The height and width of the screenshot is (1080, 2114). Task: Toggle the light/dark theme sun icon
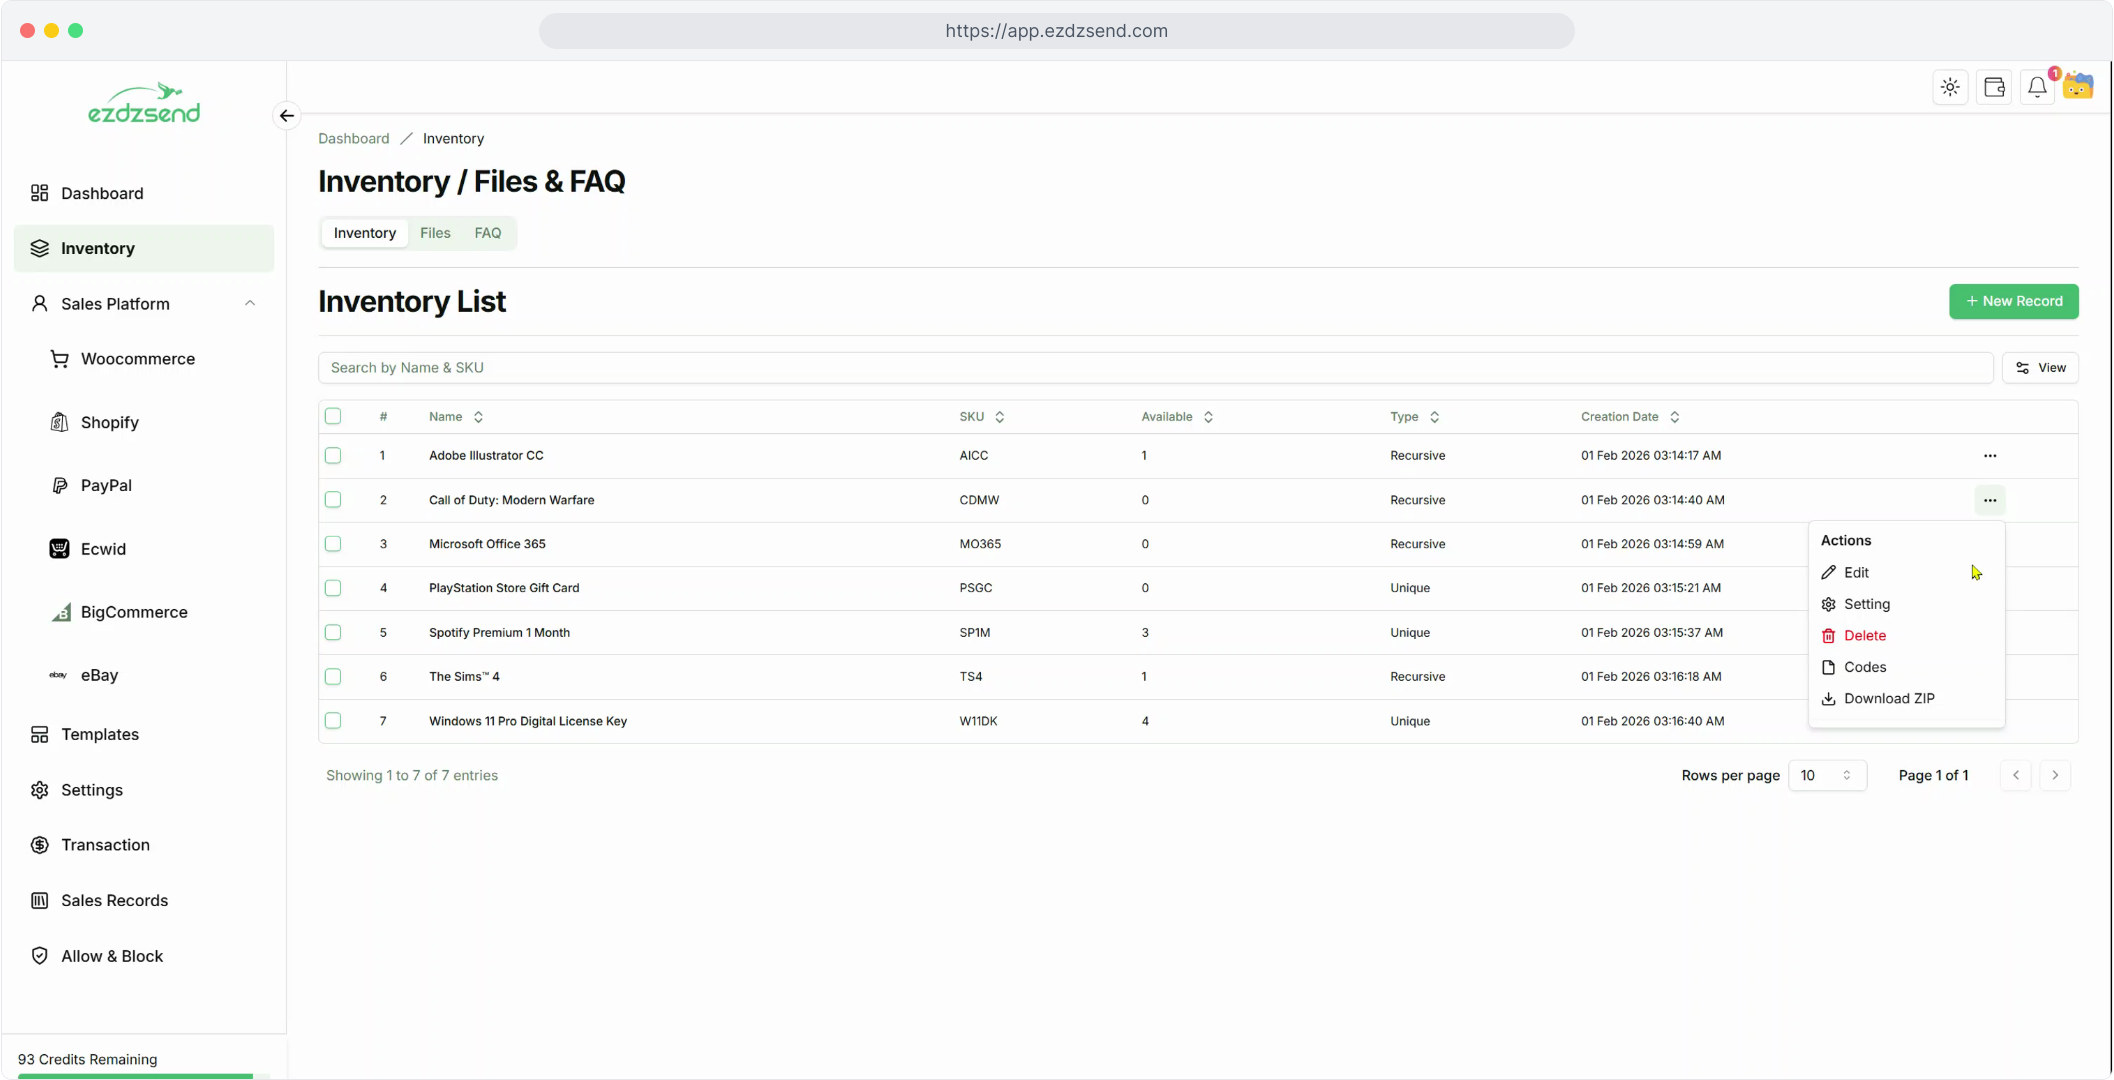pyautogui.click(x=1950, y=87)
